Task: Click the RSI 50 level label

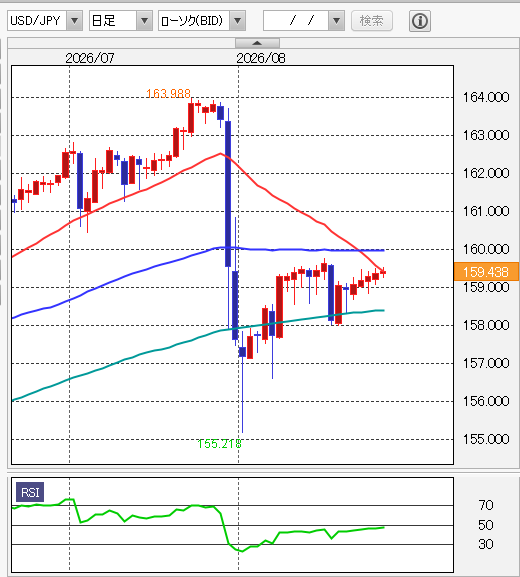Action: click(486, 525)
